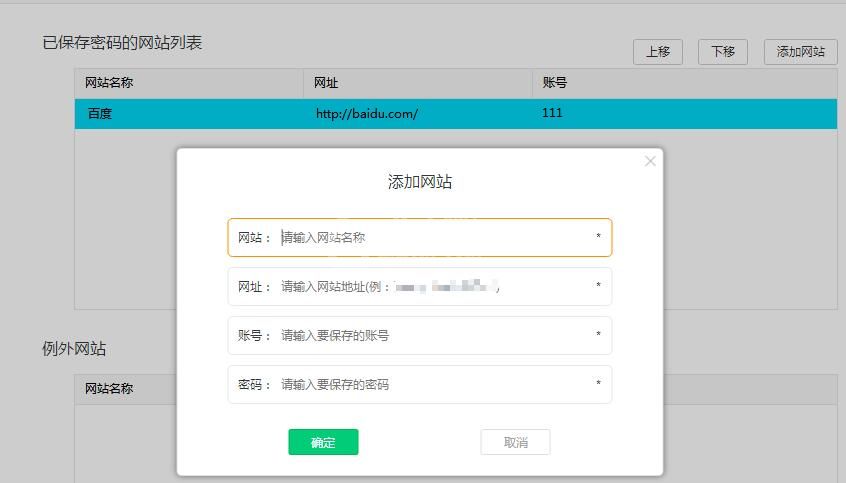Click the account value 111 cell
The image size is (846, 483).
(552, 113)
